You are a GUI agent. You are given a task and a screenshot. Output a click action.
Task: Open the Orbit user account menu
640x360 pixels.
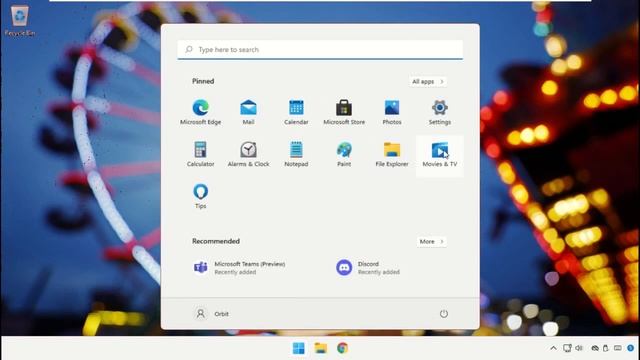[211, 313]
